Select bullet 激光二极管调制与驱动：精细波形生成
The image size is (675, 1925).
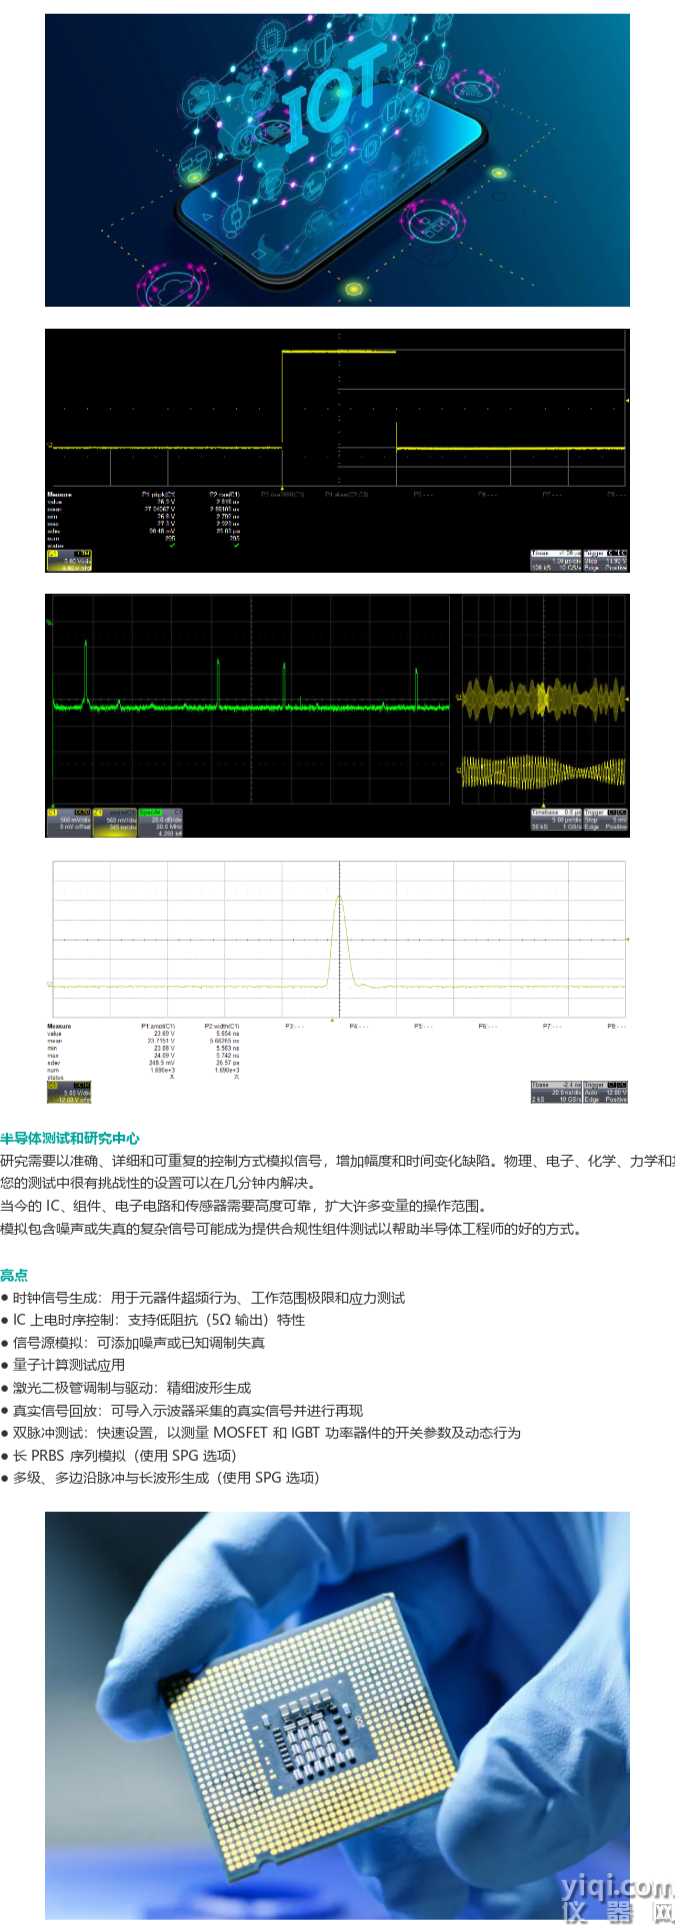[126, 1388]
